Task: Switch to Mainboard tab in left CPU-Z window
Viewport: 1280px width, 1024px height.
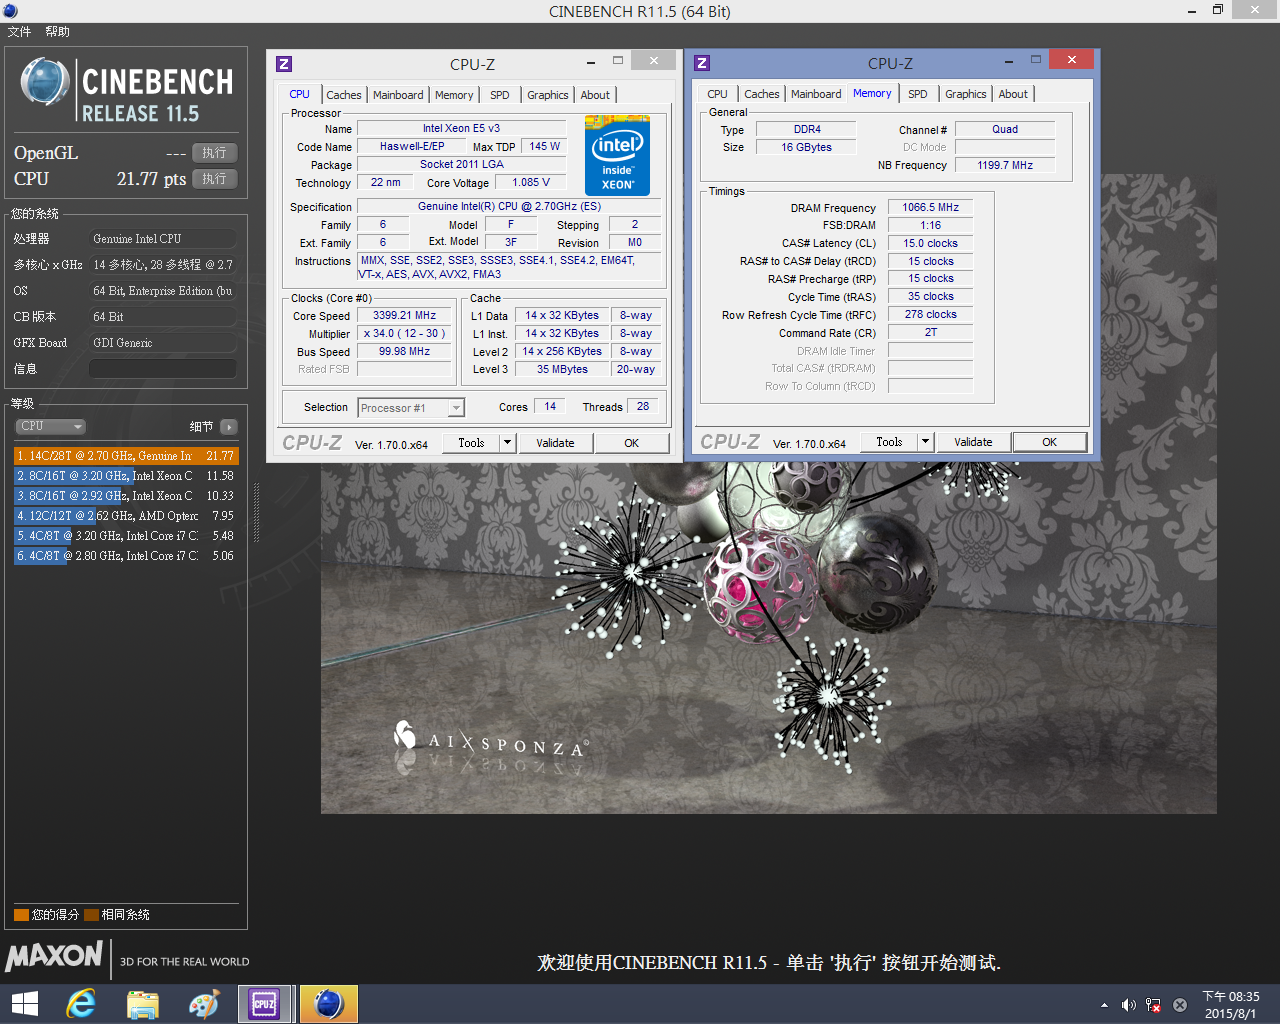Action: point(398,95)
